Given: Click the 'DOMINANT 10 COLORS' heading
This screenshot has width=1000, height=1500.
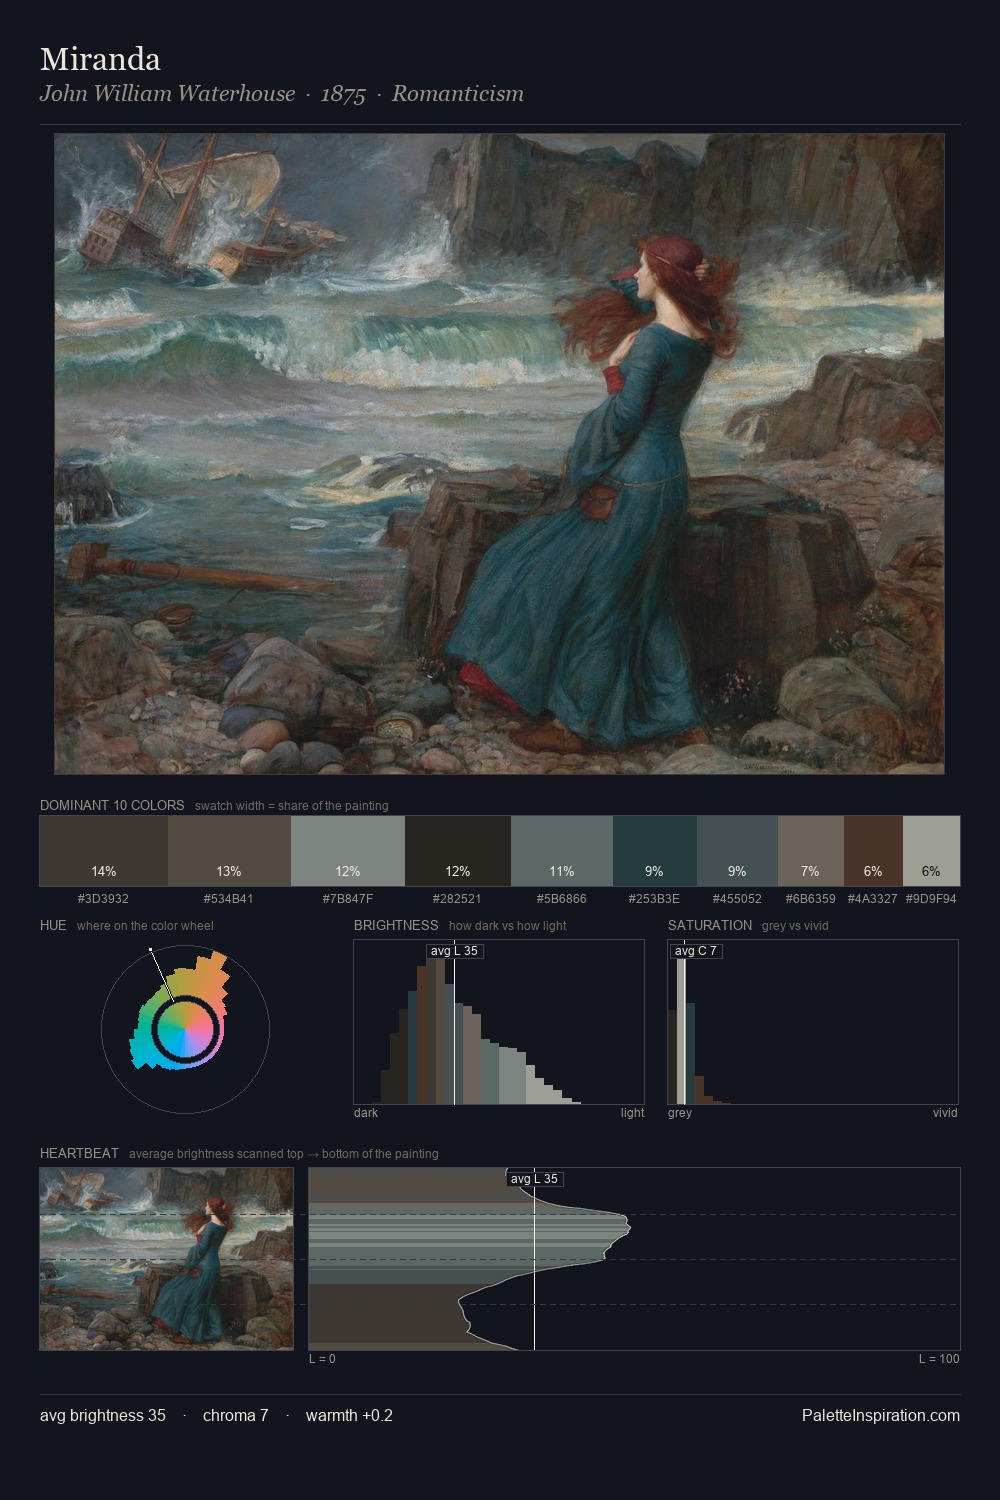Looking at the screenshot, I should [x=112, y=805].
